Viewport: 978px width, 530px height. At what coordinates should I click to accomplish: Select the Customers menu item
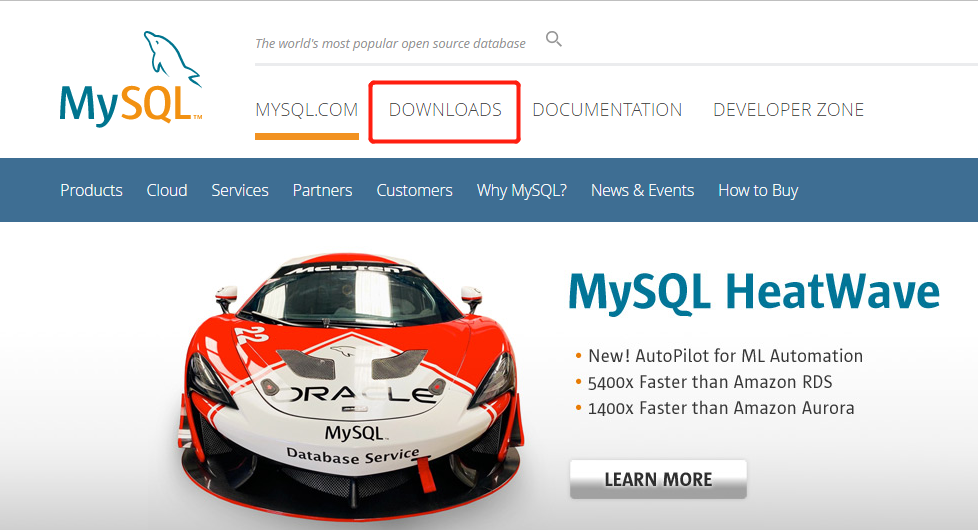(414, 190)
